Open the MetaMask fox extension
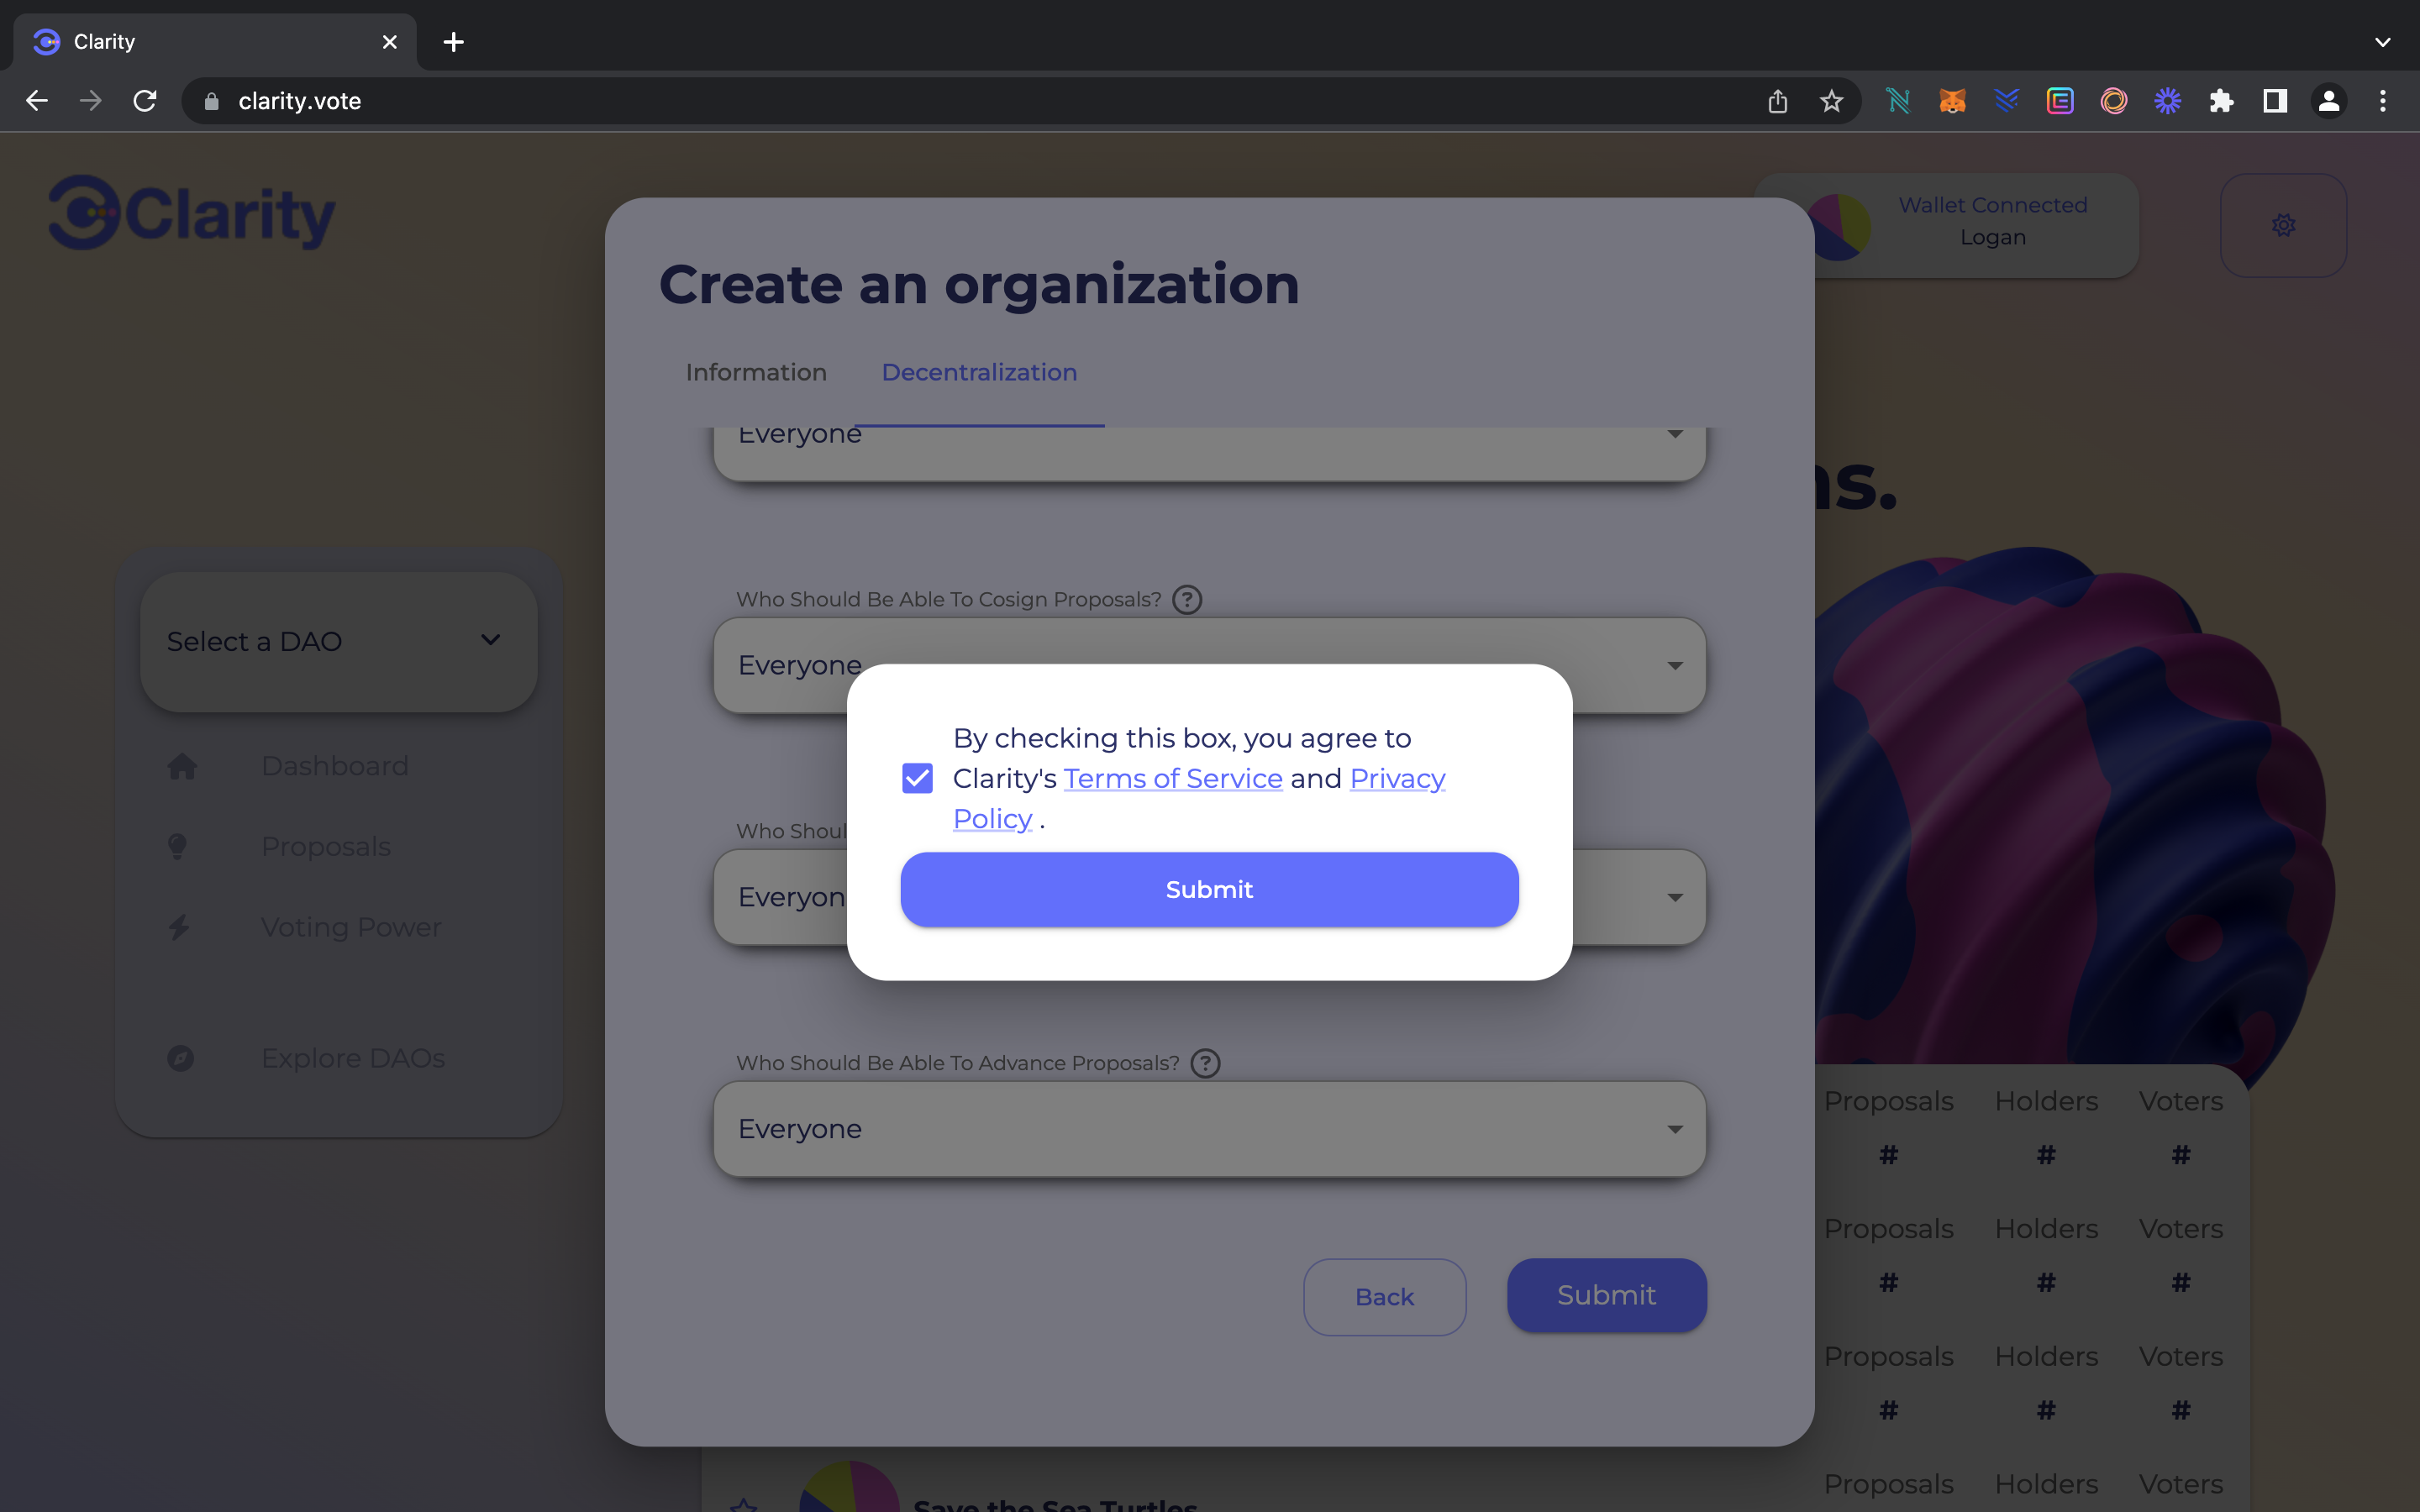Viewport: 2420px width, 1512px height. coord(1952,101)
